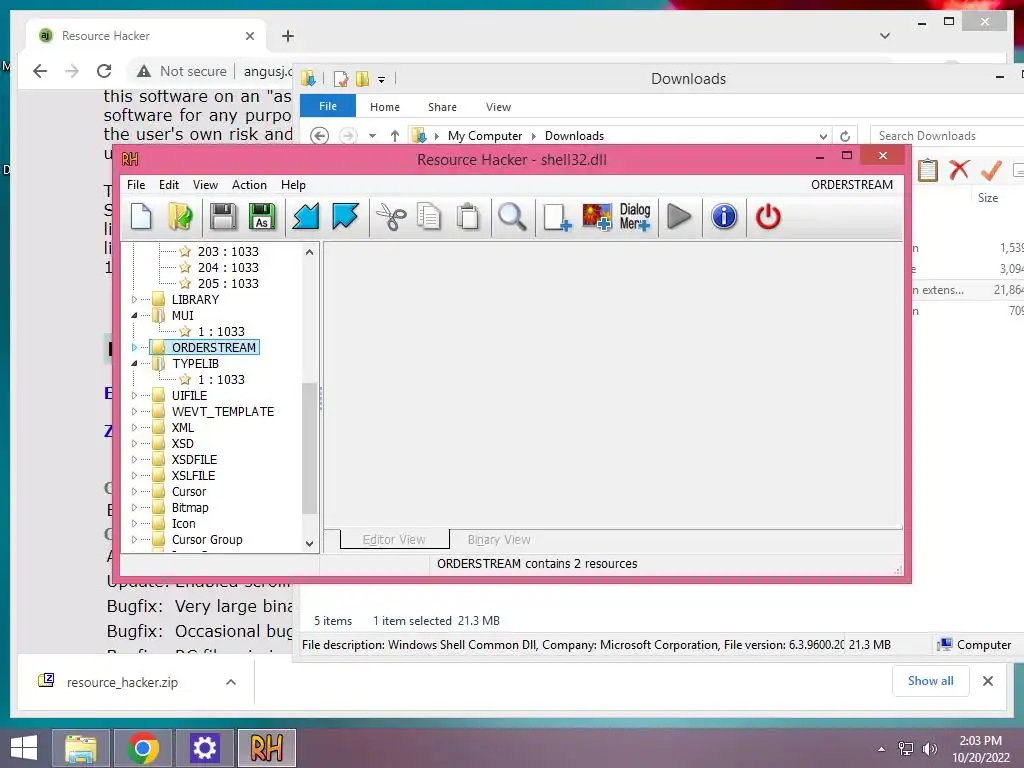Click the red power Exit icon
Image resolution: width=1024 pixels, height=768 pixels.
point(768,217)
